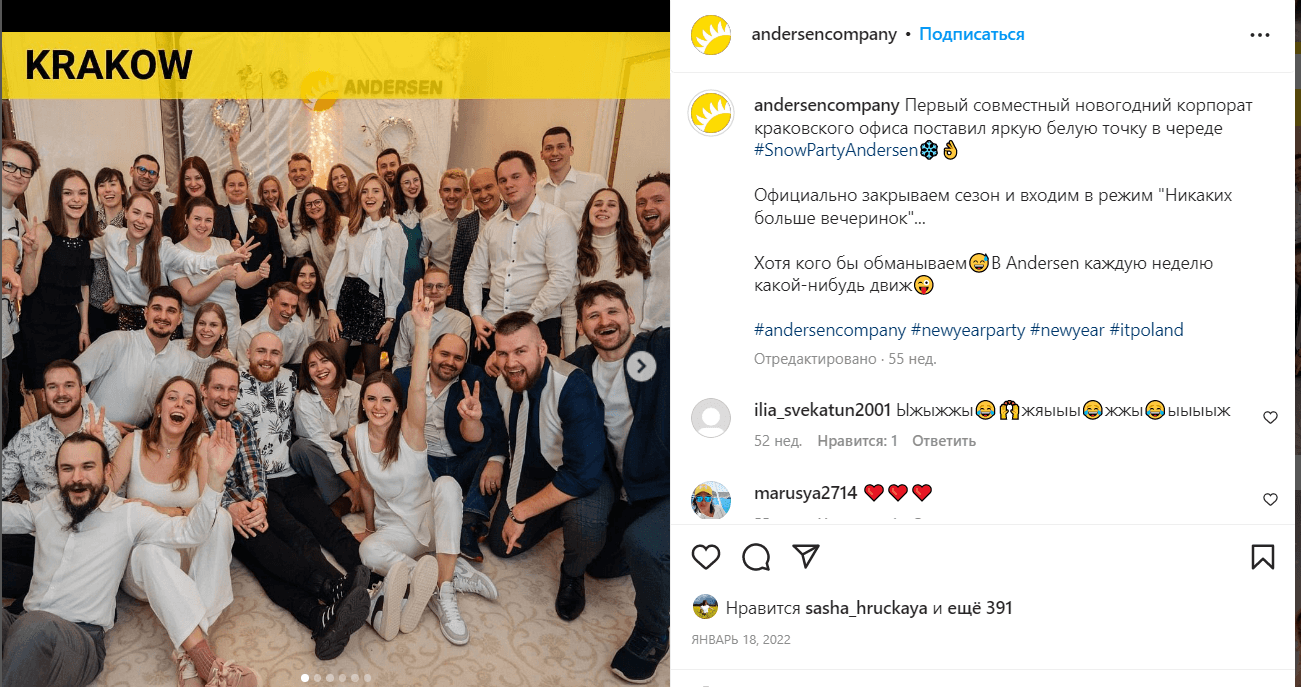Open the #SnowPartyAndersen hashtag

pyautogui.click(x=836, y=150)
